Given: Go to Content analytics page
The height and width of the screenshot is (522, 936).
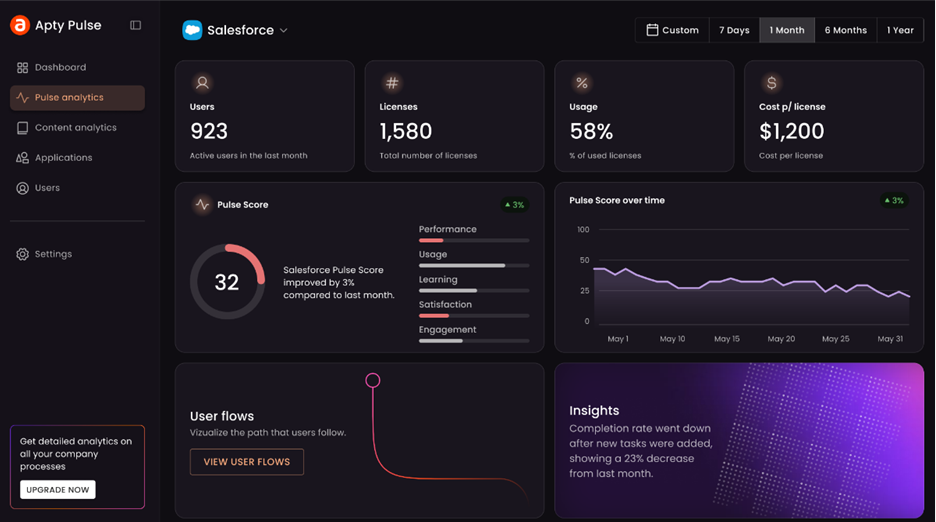Looking at the screenshot, I should [77, 128].
